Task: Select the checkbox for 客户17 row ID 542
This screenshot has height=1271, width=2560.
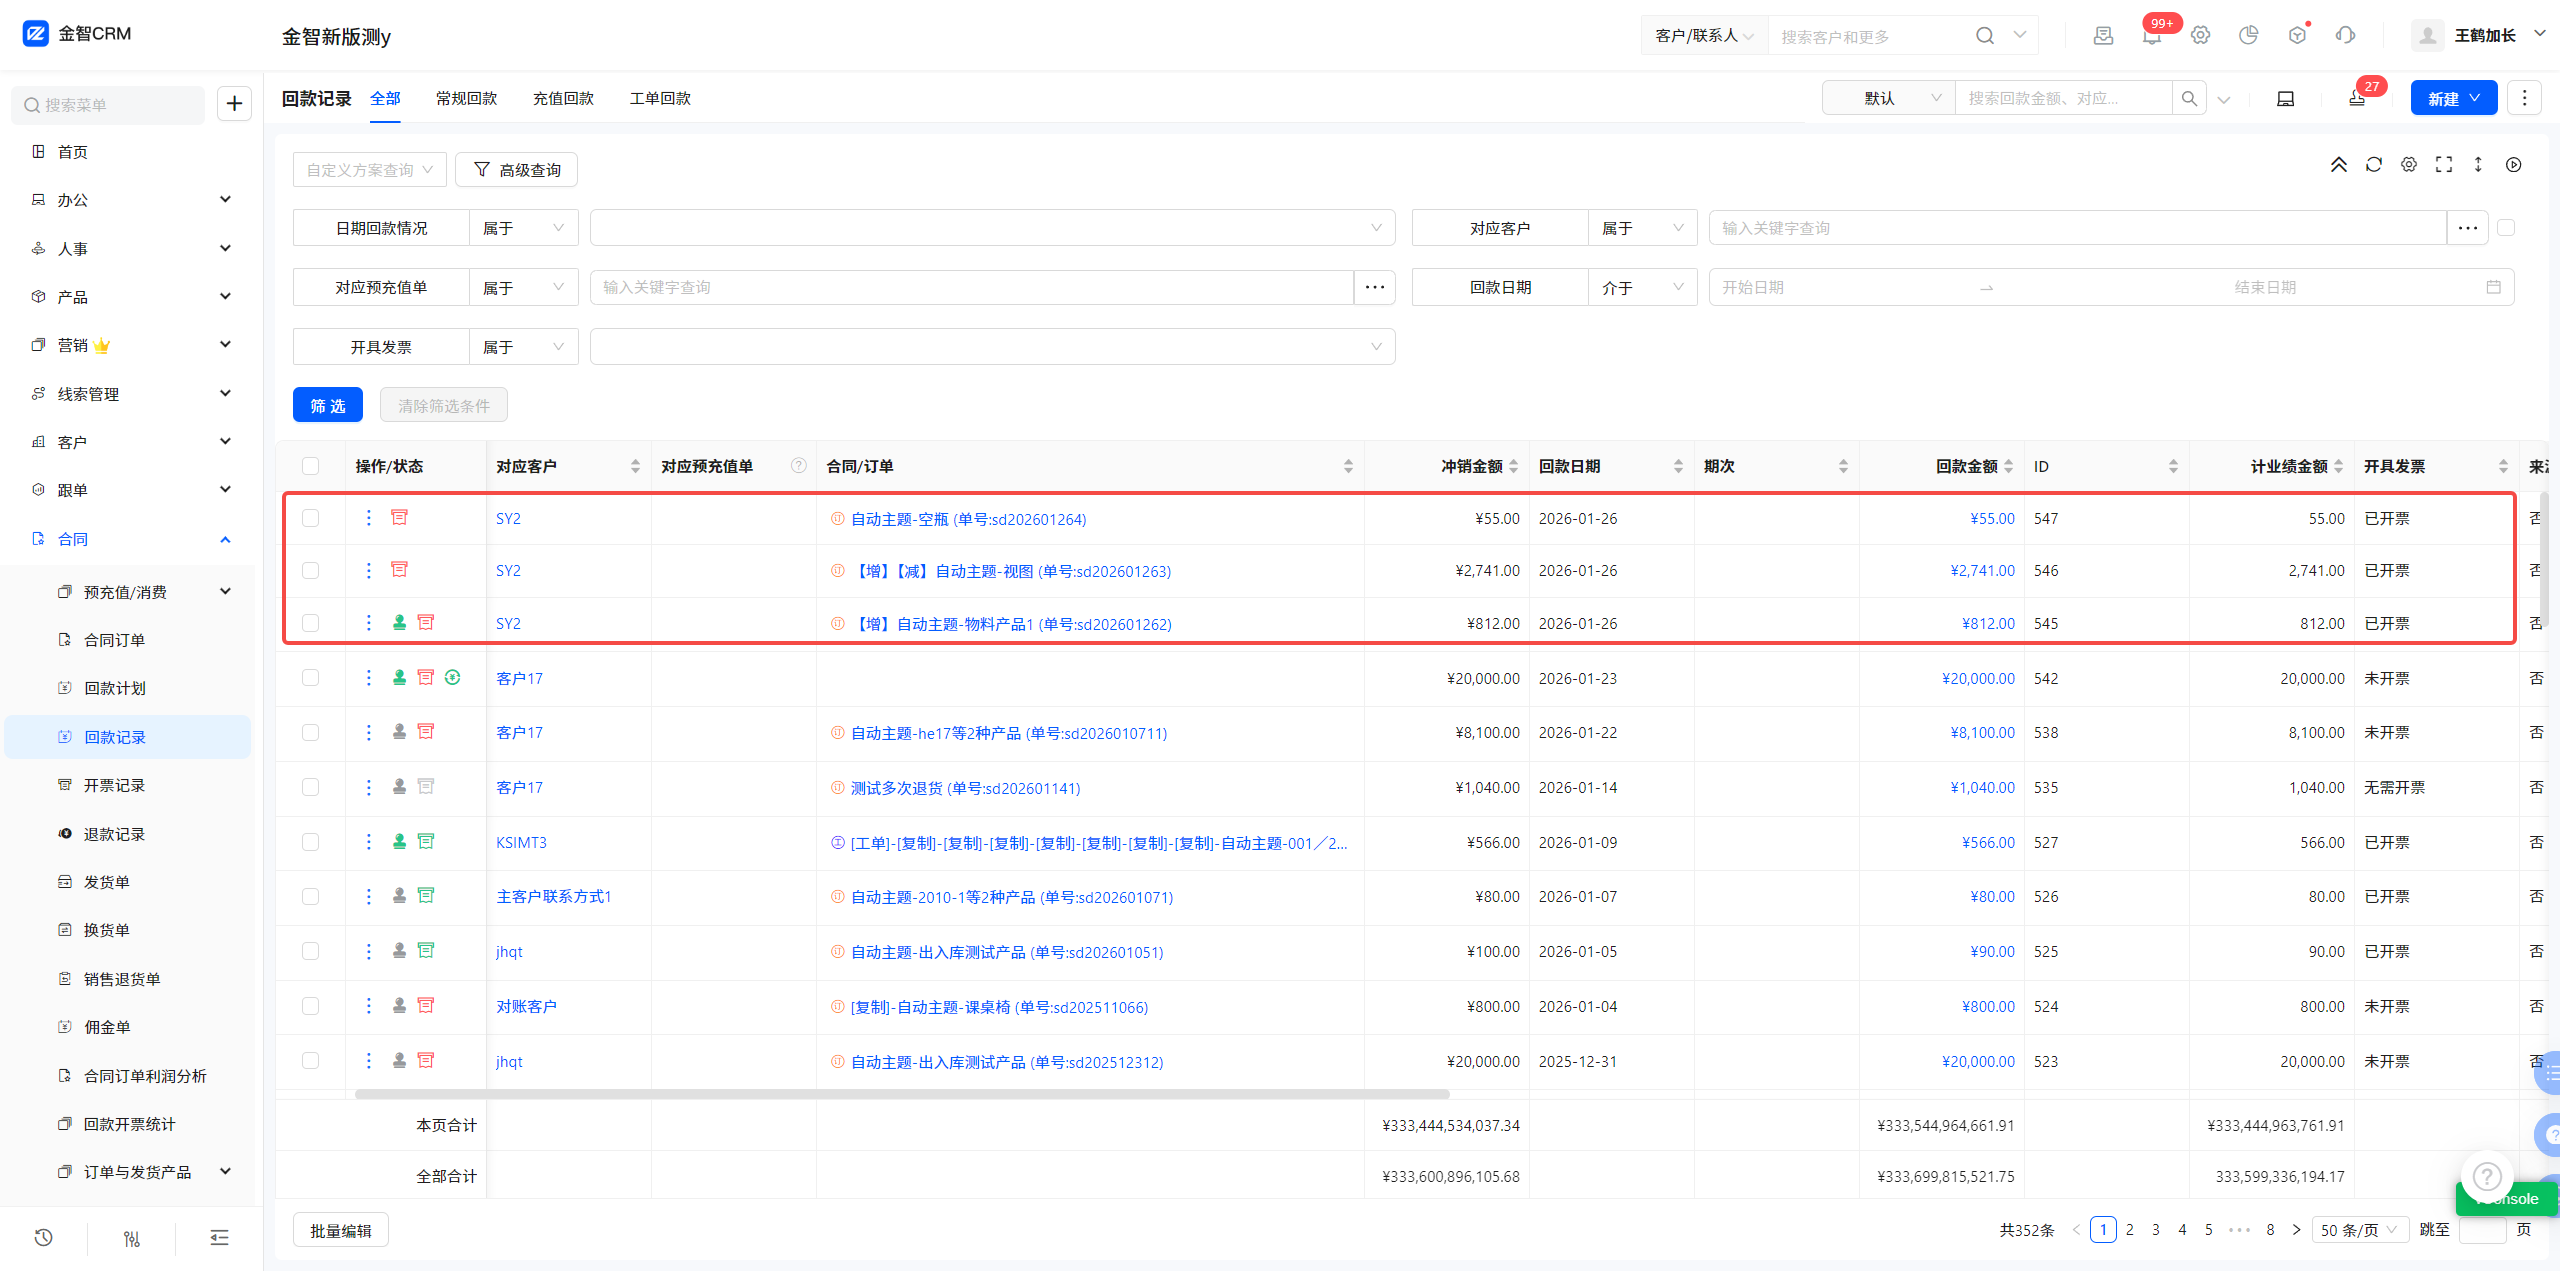Action: (x=310, y=678)
